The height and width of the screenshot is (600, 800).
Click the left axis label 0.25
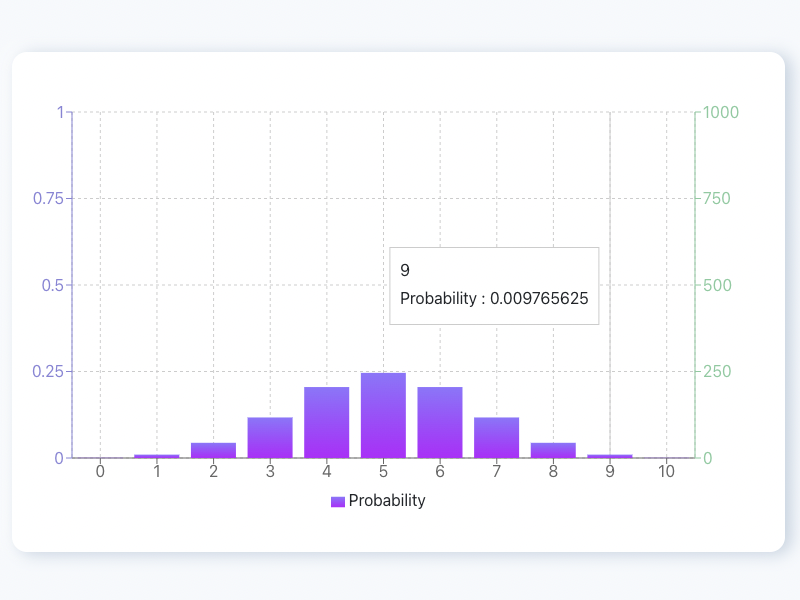click(48, 371)
